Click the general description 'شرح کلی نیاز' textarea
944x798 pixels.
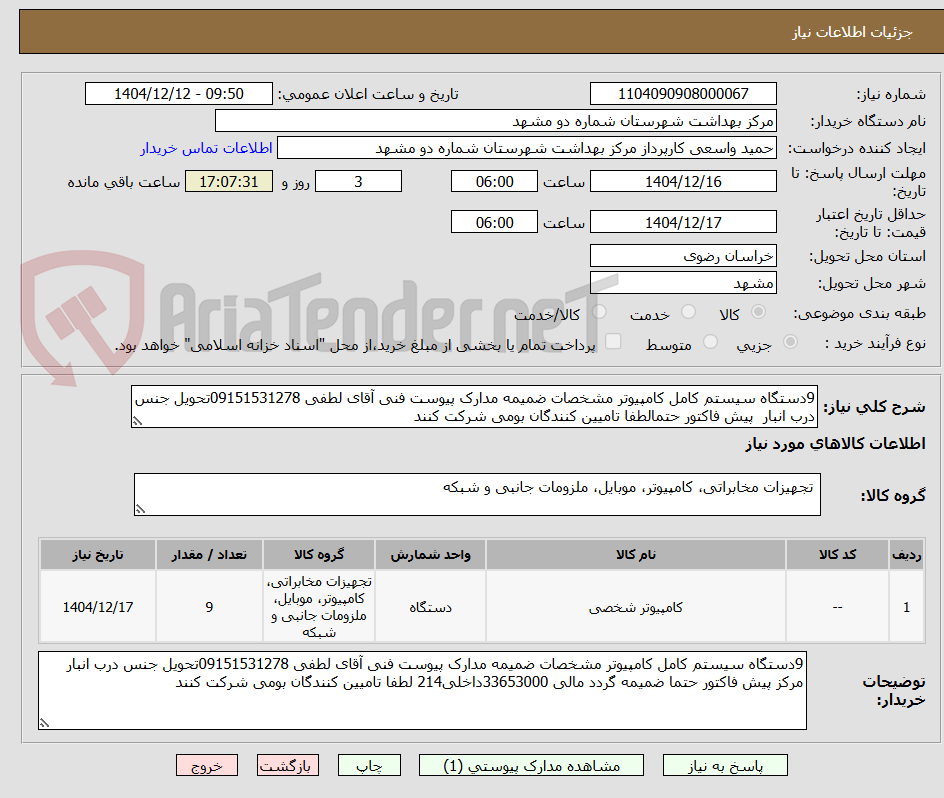pos(474,407)
